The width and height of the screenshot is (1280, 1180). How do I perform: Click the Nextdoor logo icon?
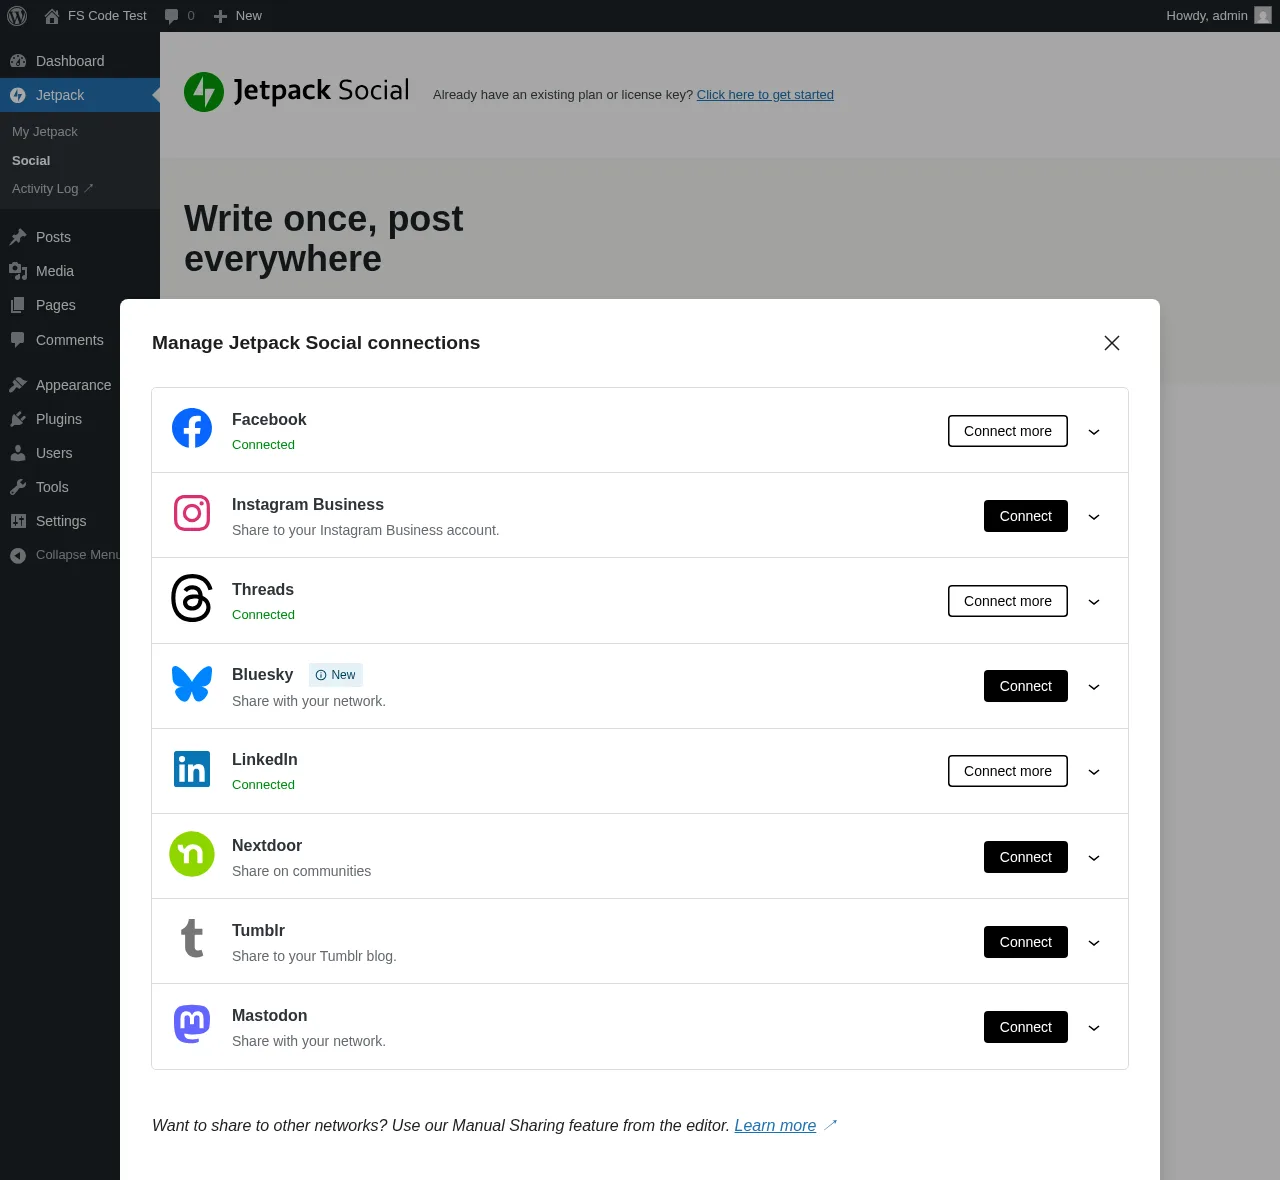tap(192, 854)
